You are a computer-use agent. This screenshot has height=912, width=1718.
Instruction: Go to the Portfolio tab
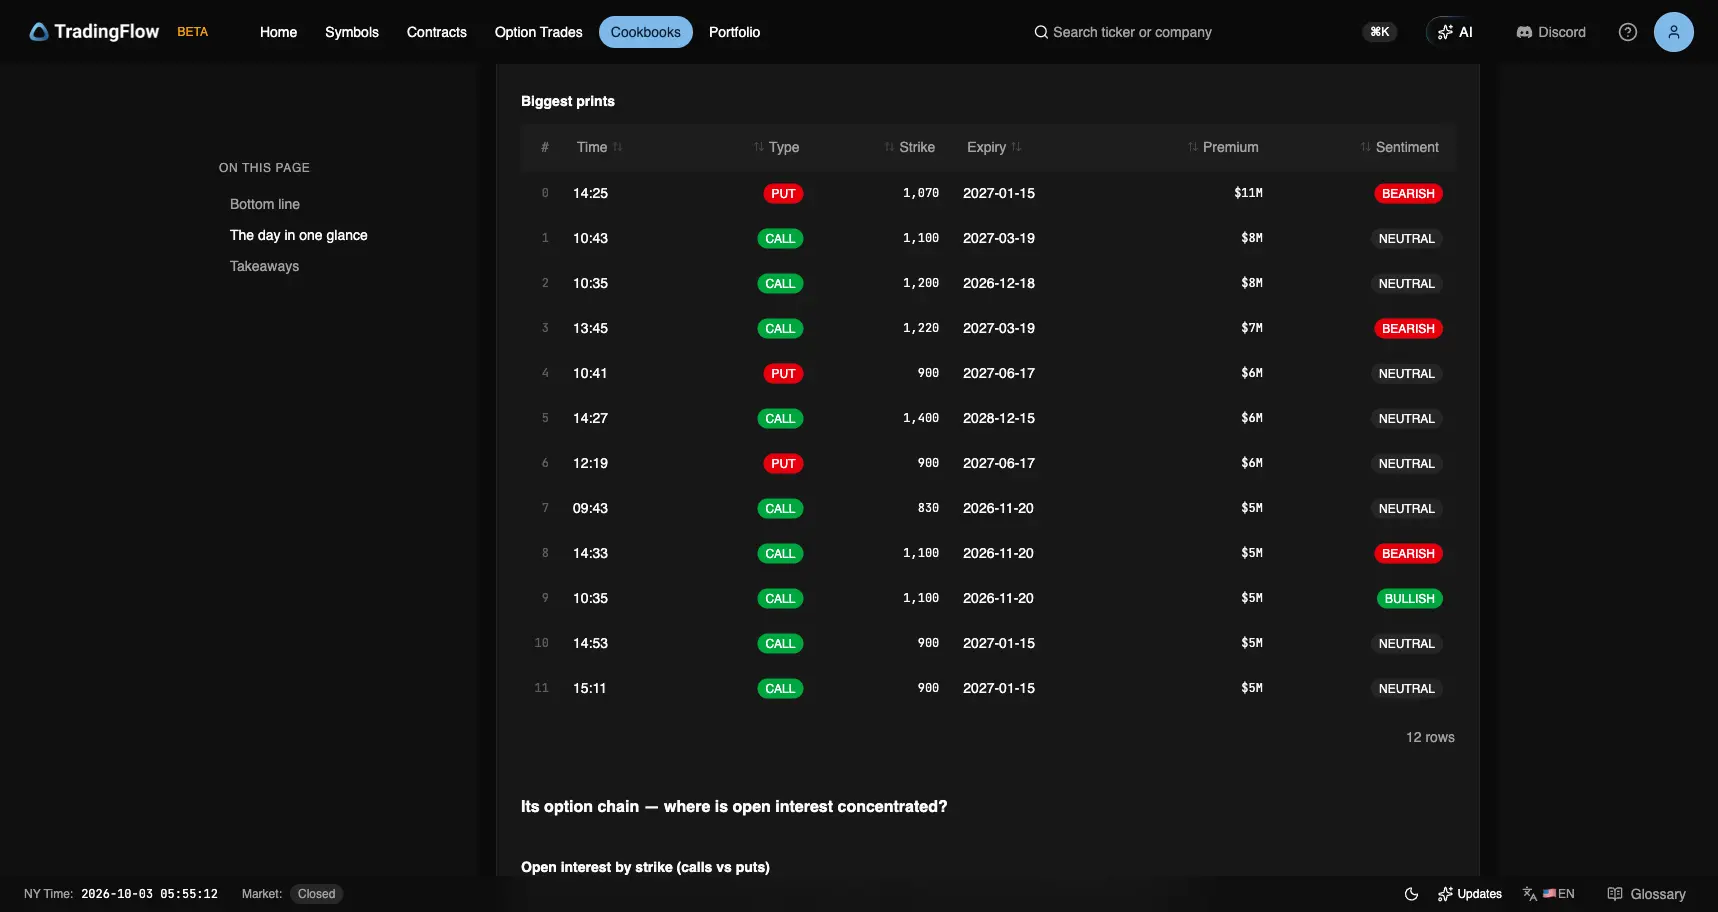(734, 32)
